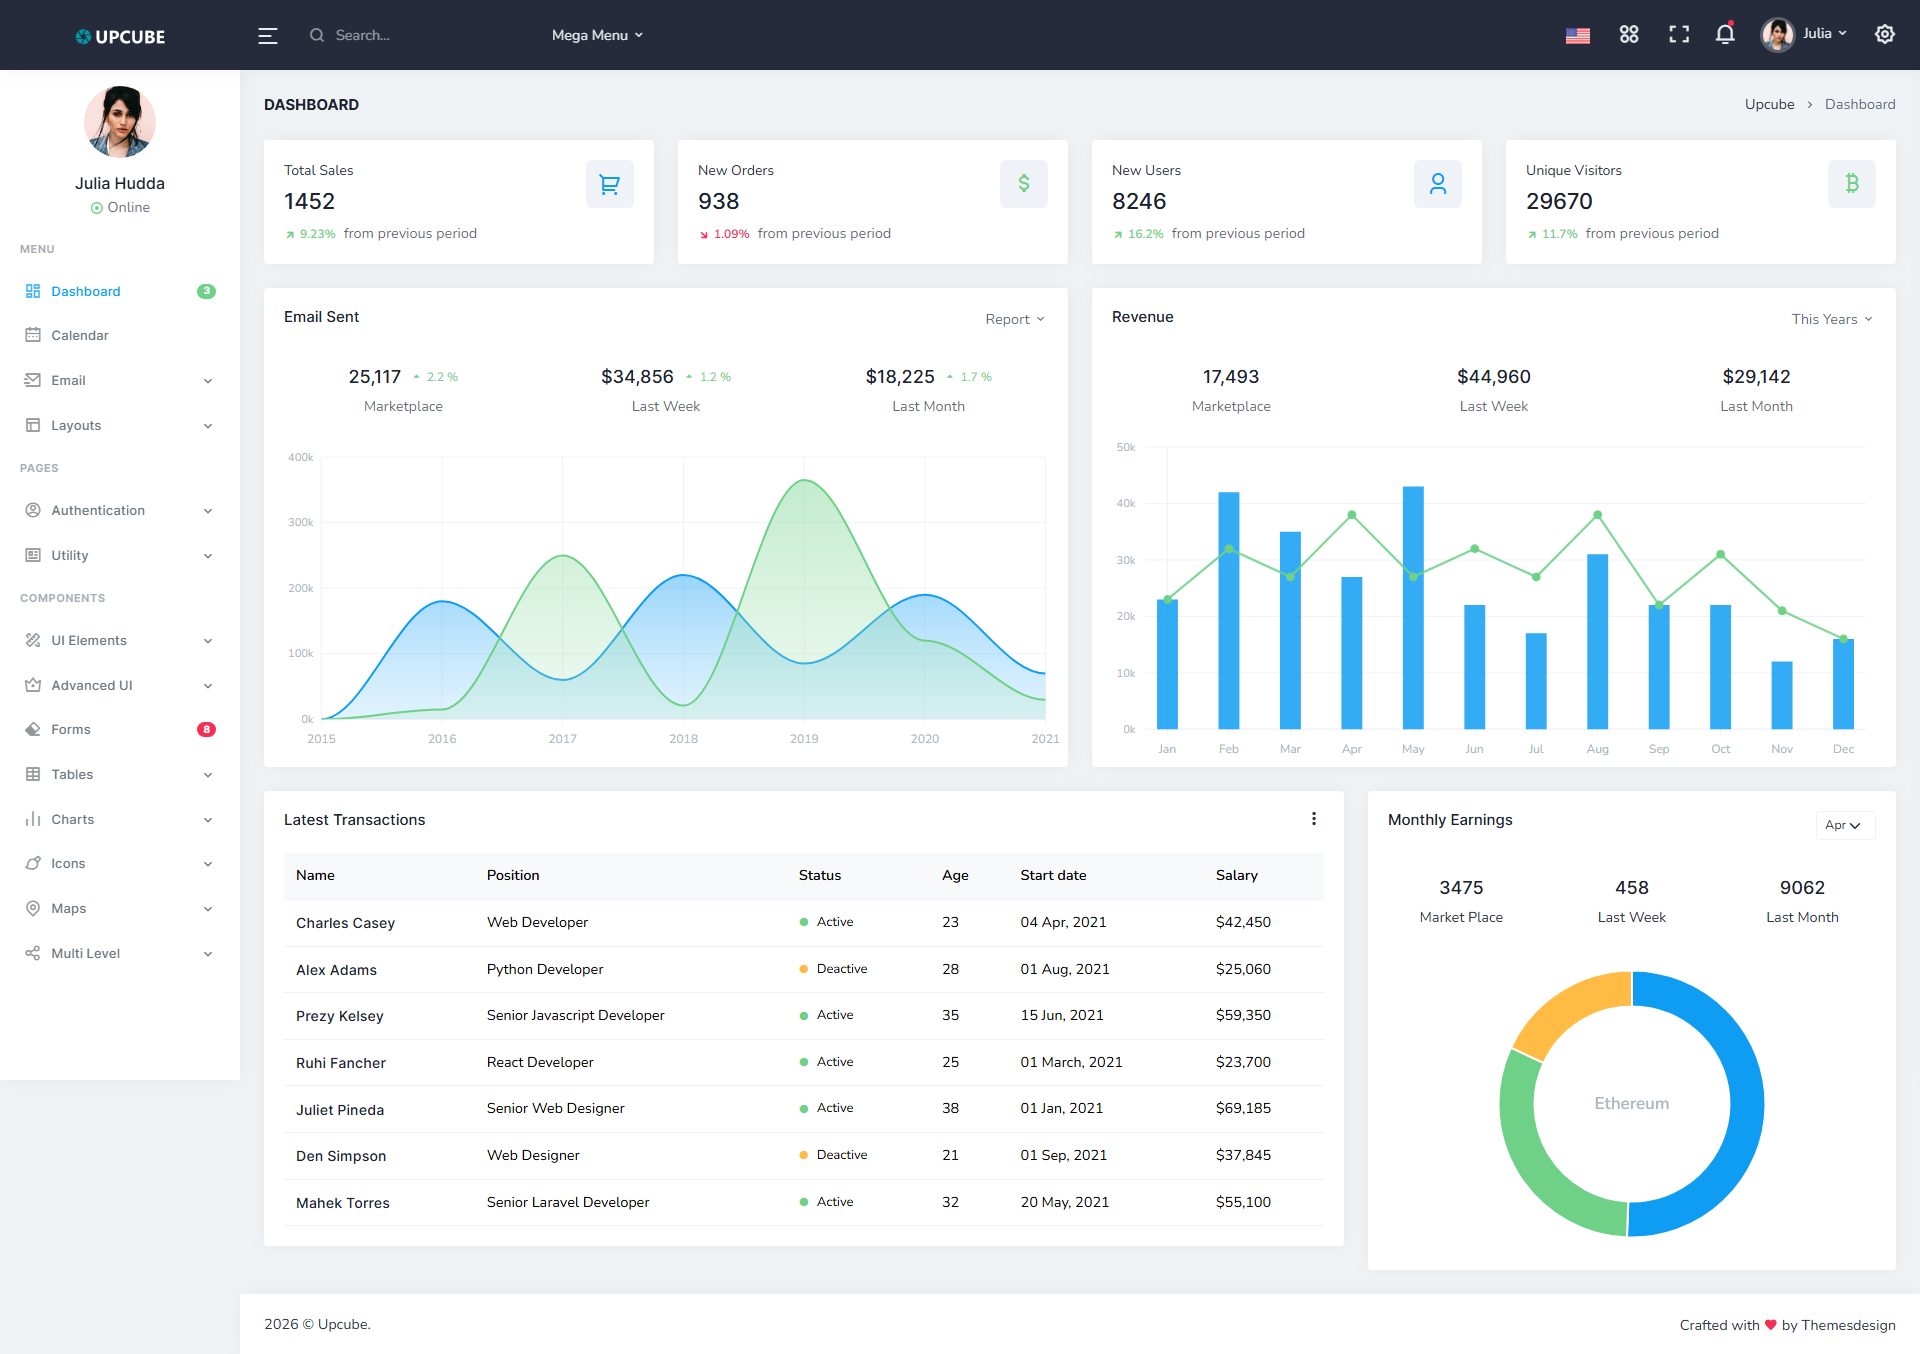Open Latest Transactions three-dot menu
1920x1354 pixels.
1314,819
